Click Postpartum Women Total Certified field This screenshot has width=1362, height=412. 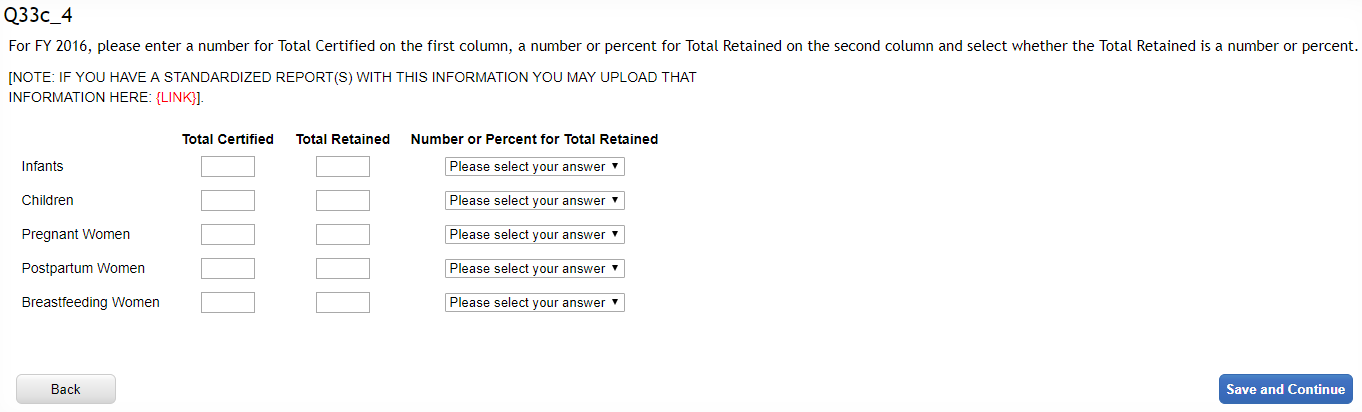pos(228,269)
